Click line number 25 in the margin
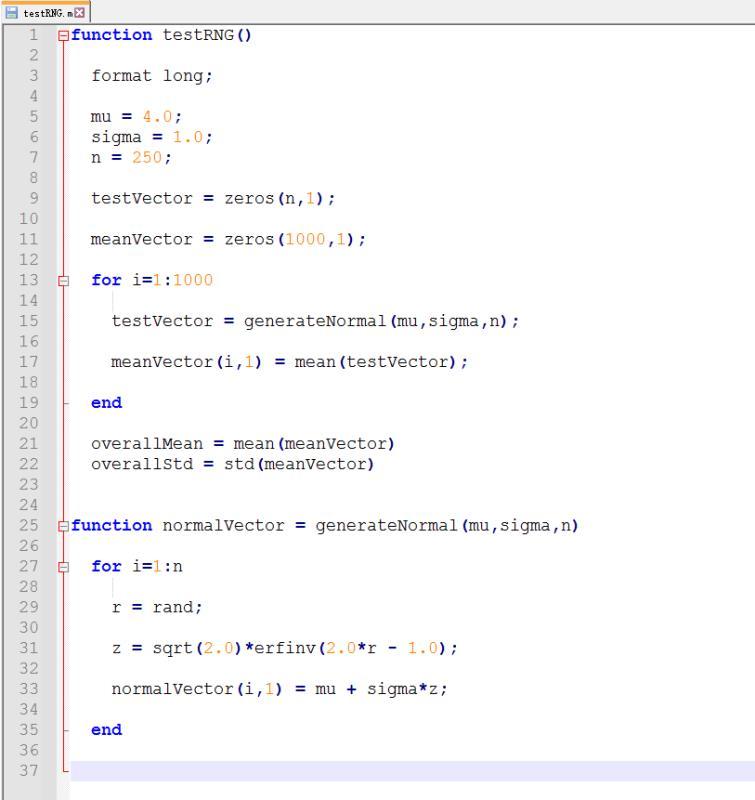 pyautogui.click(x=29, y=526)
